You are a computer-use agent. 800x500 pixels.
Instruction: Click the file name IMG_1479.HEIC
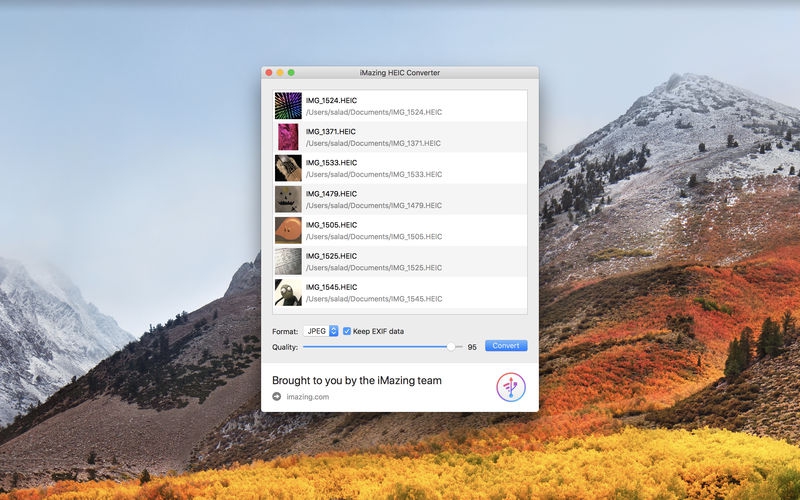coord(331,194)
